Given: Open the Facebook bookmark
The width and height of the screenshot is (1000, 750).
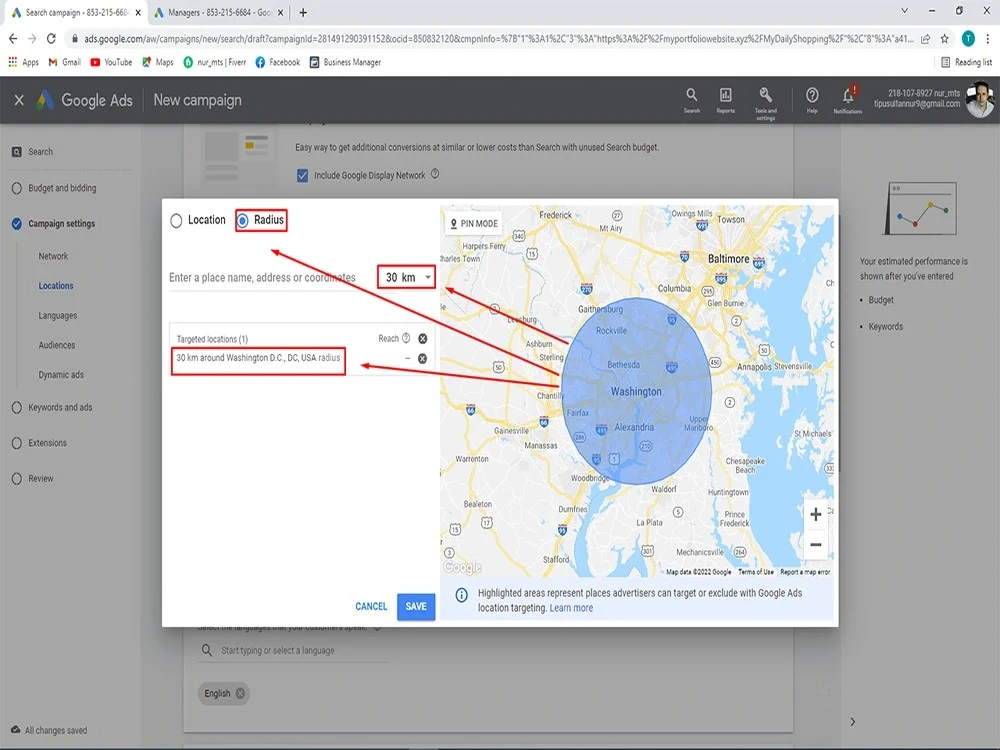Looking at the screenshot, I should [x=277, y=62].
